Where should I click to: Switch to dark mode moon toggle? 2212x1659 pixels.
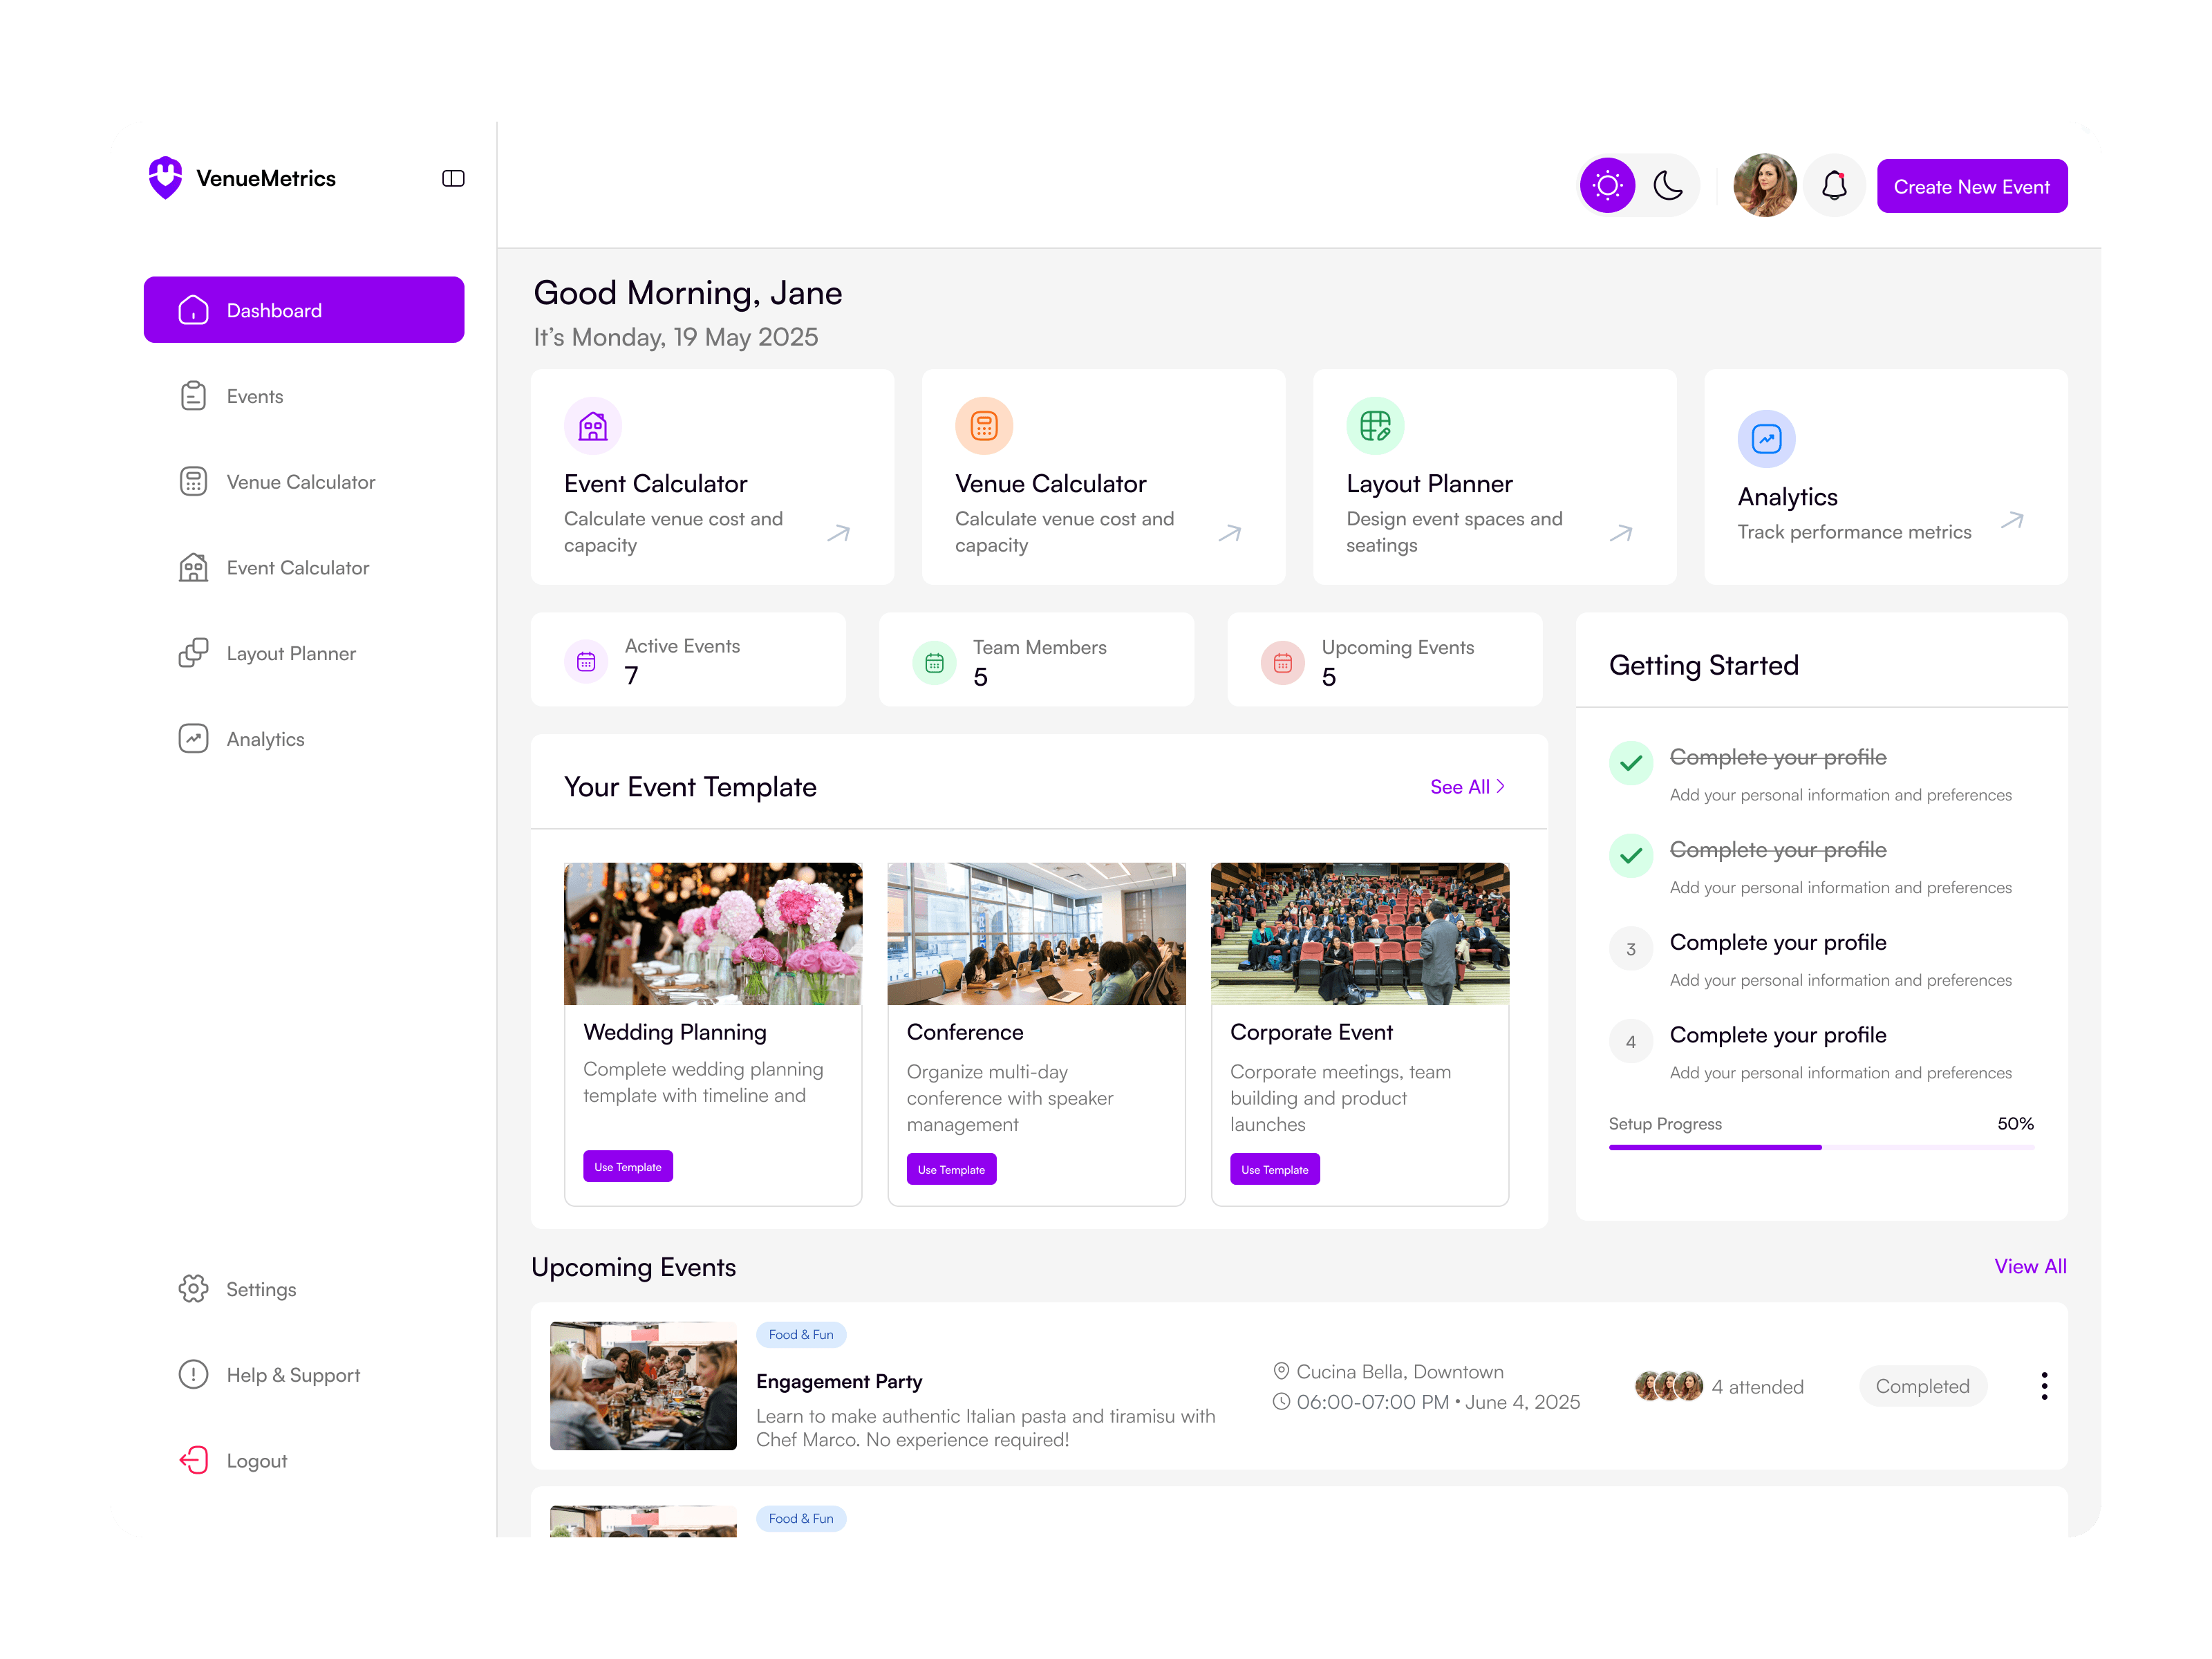pos(1668,186)
